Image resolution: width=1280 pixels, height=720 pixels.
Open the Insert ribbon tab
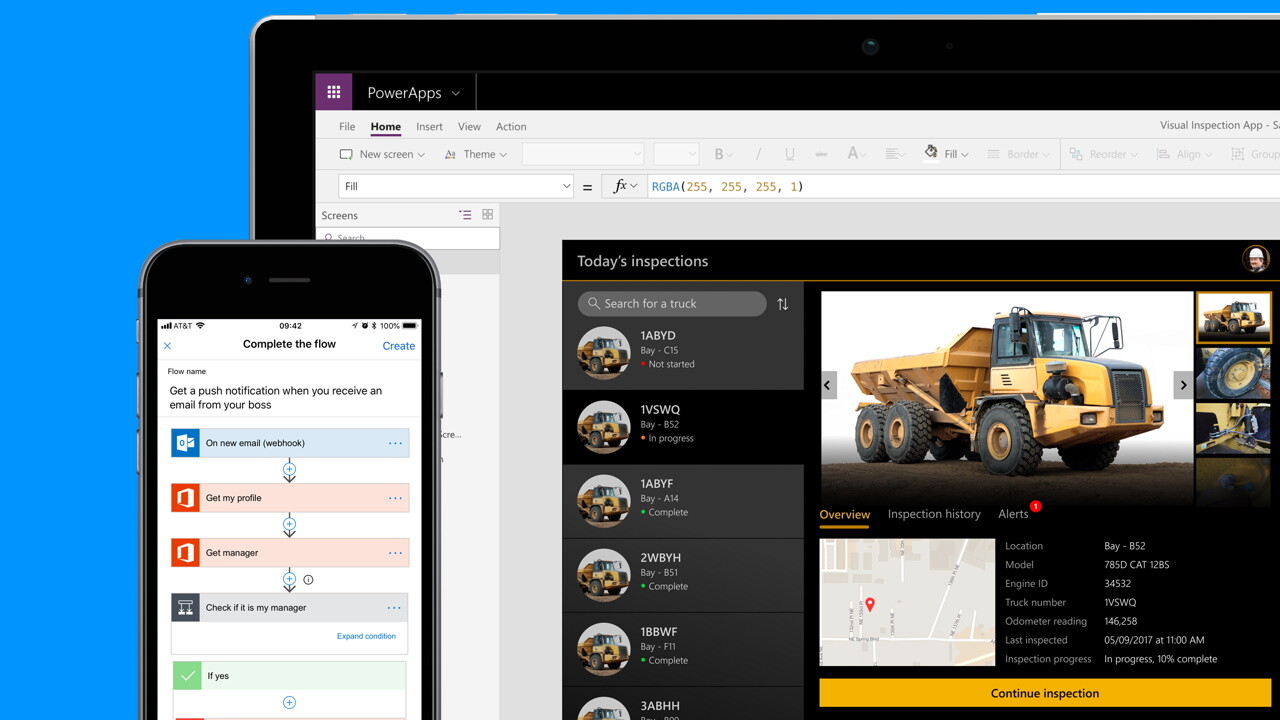coord(429,127)
